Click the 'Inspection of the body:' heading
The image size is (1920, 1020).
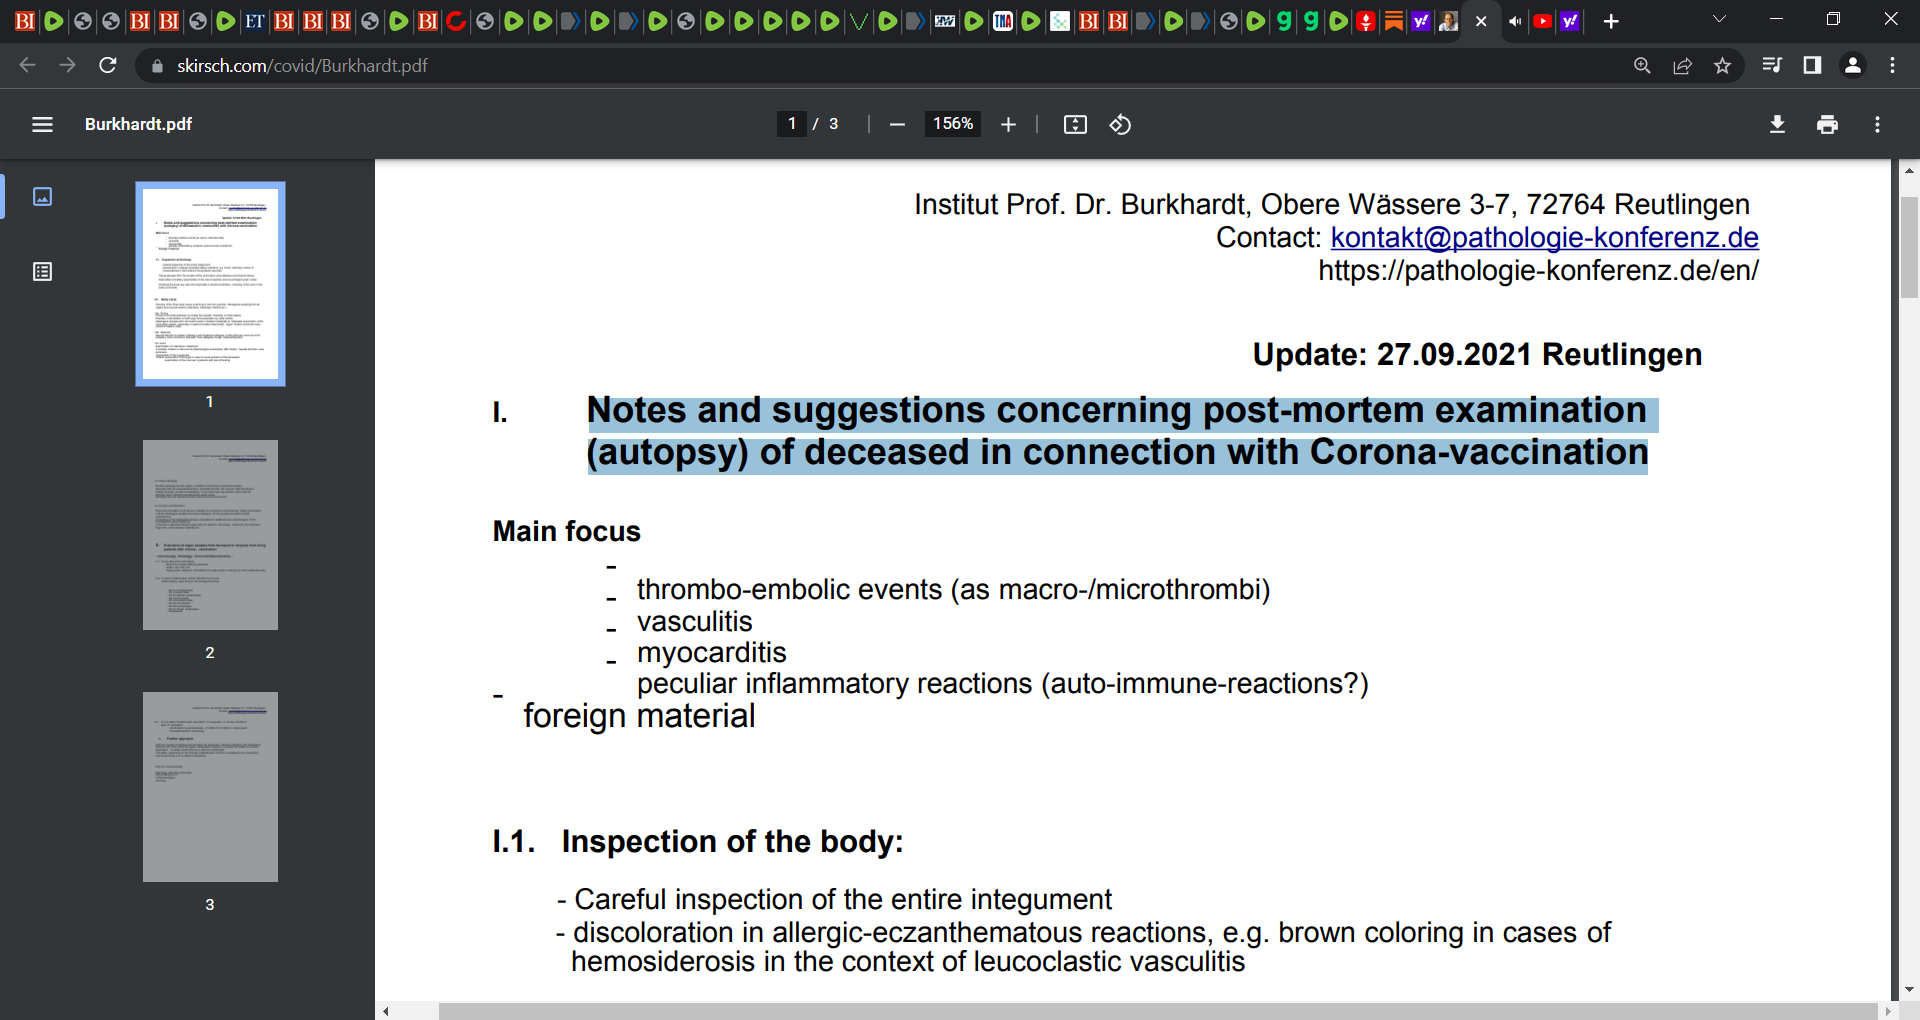[732, 842]
